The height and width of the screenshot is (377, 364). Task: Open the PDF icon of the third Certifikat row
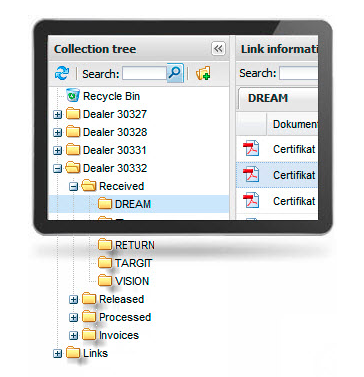[251, 201]
